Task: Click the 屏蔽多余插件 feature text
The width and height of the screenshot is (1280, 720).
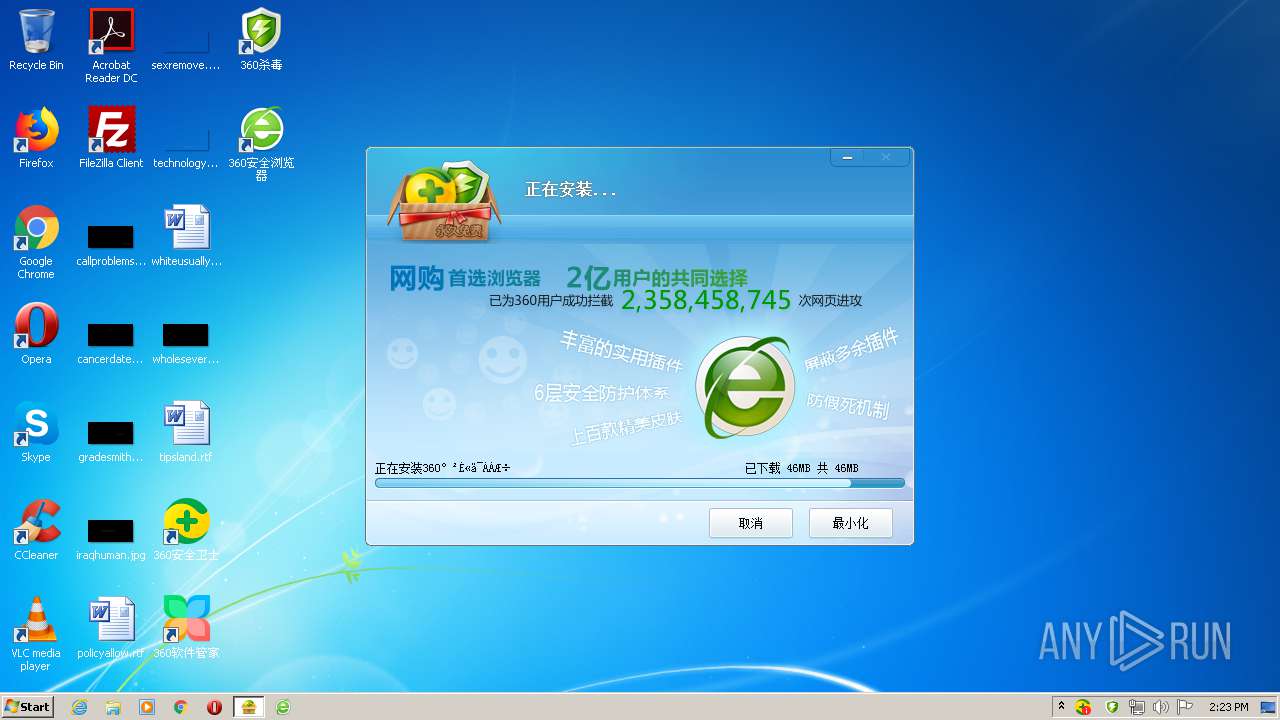Action: point(852,350)
